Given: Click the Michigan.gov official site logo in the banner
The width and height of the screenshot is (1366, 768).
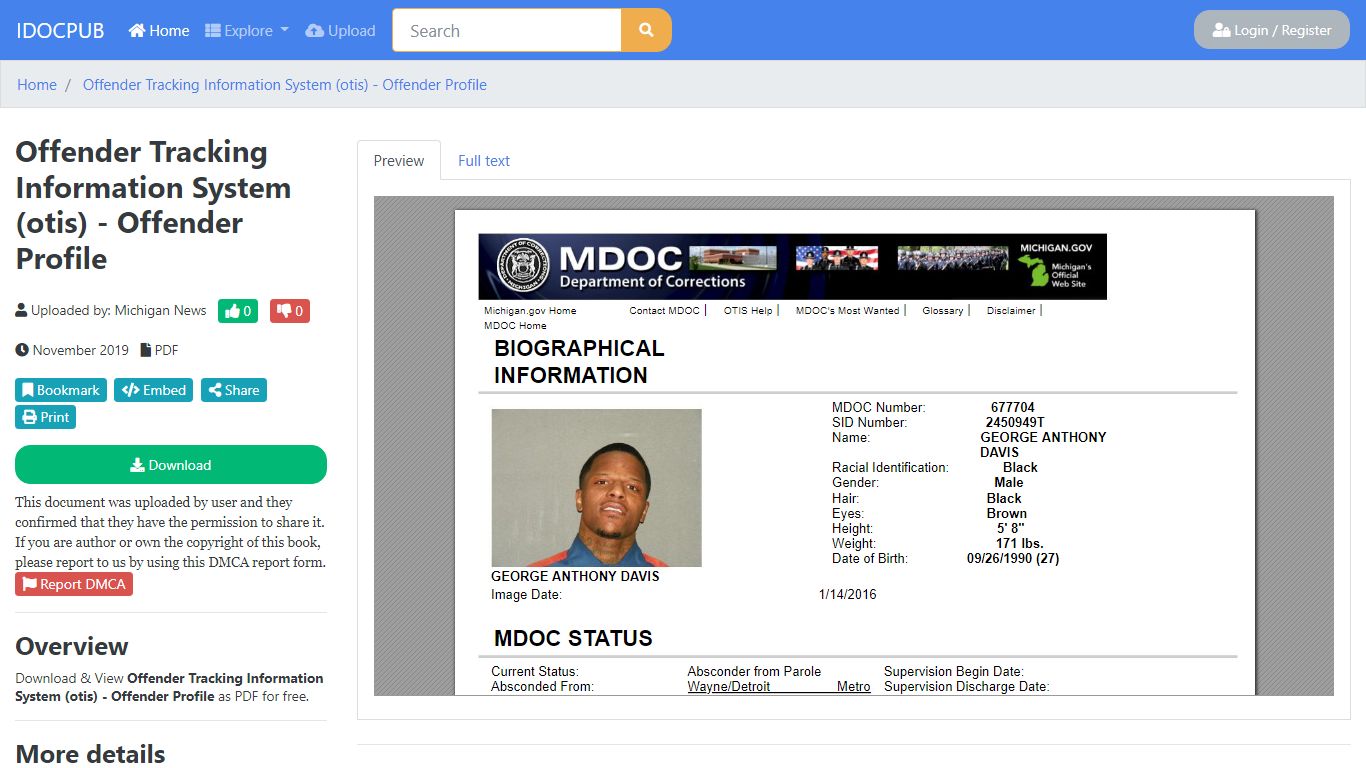Looking at the screenshot, I should pyautogui.click(x=1056, y=265).
